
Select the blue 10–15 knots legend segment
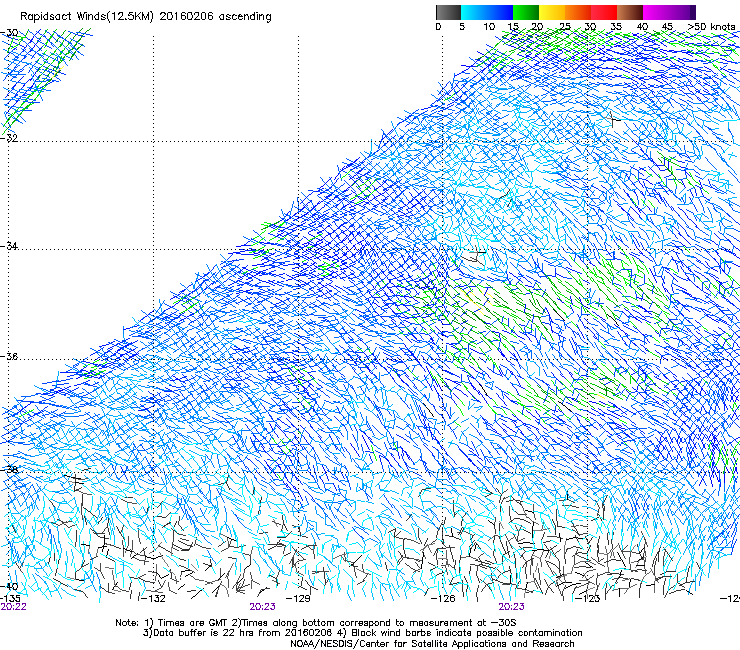(500, 12)
